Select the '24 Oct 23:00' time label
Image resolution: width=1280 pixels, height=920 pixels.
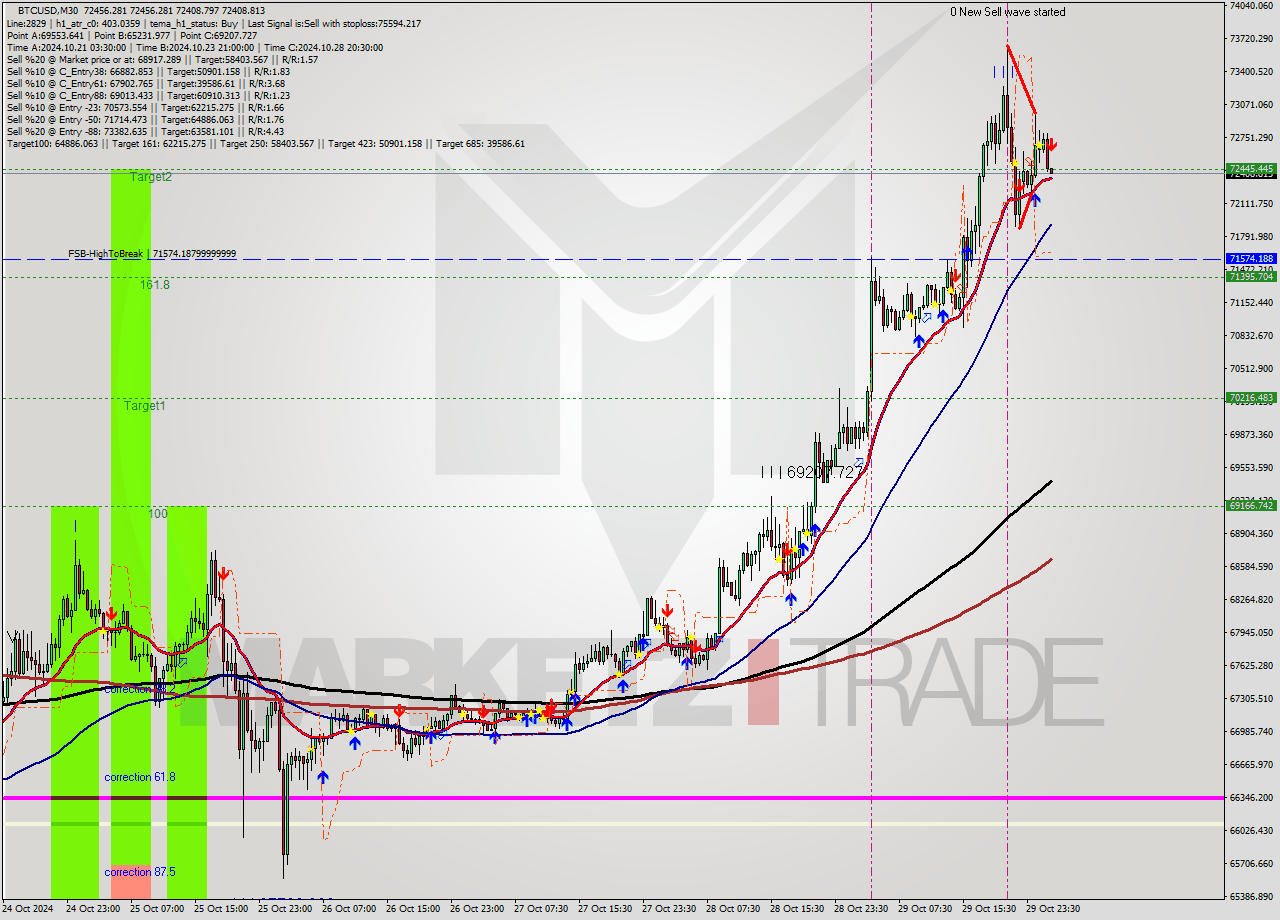pos(93,909)
